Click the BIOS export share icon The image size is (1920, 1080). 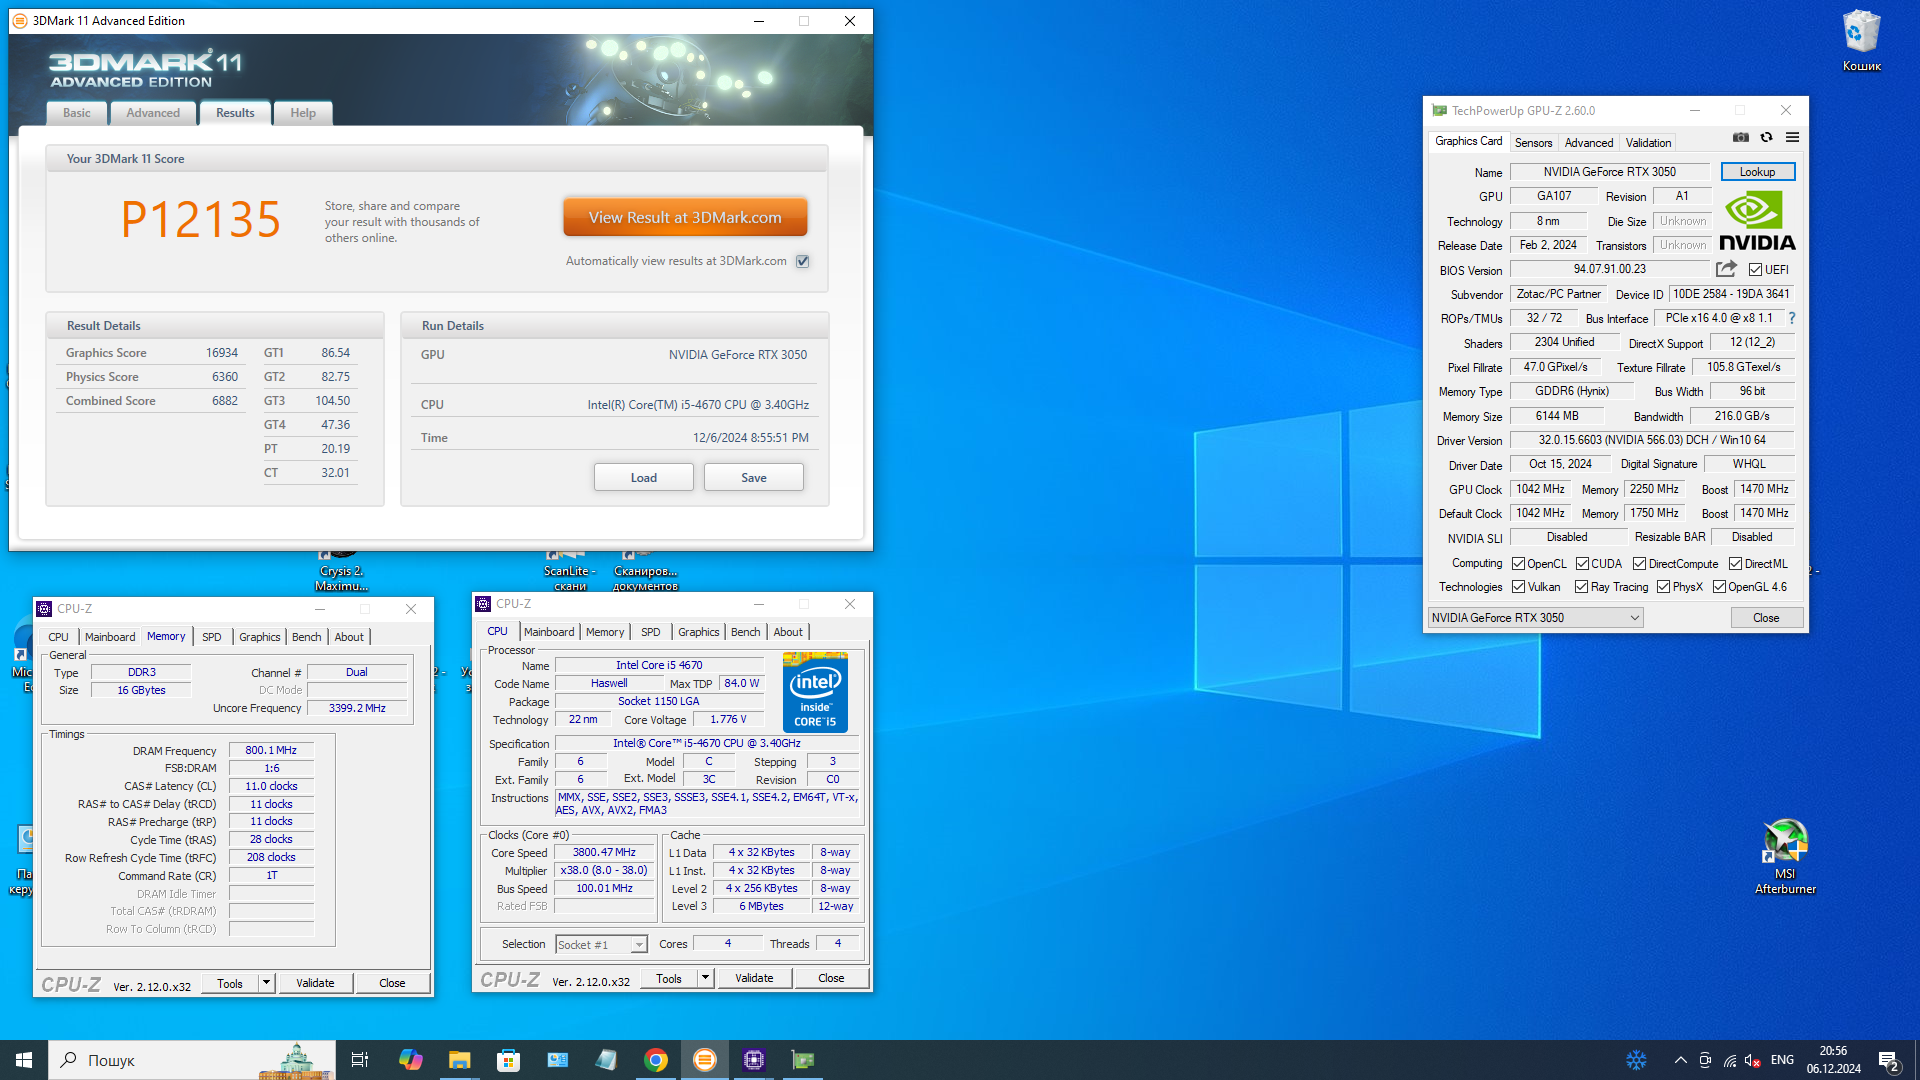[x=1726, y=269]
